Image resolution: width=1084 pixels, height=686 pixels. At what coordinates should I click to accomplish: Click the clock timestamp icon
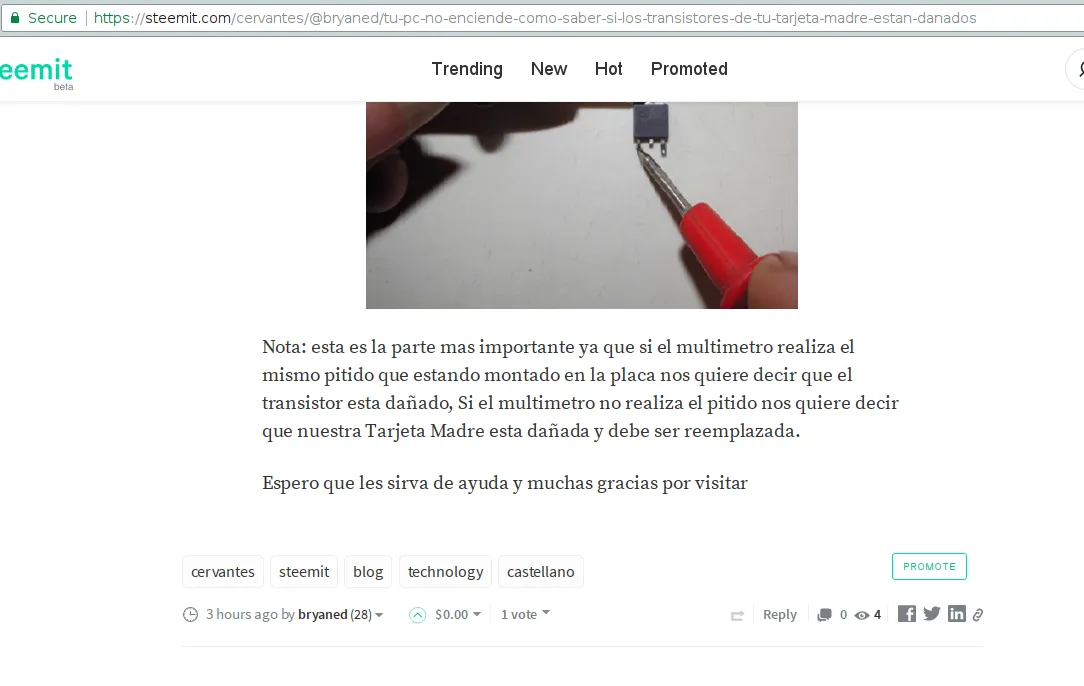[x=190, y=614]
